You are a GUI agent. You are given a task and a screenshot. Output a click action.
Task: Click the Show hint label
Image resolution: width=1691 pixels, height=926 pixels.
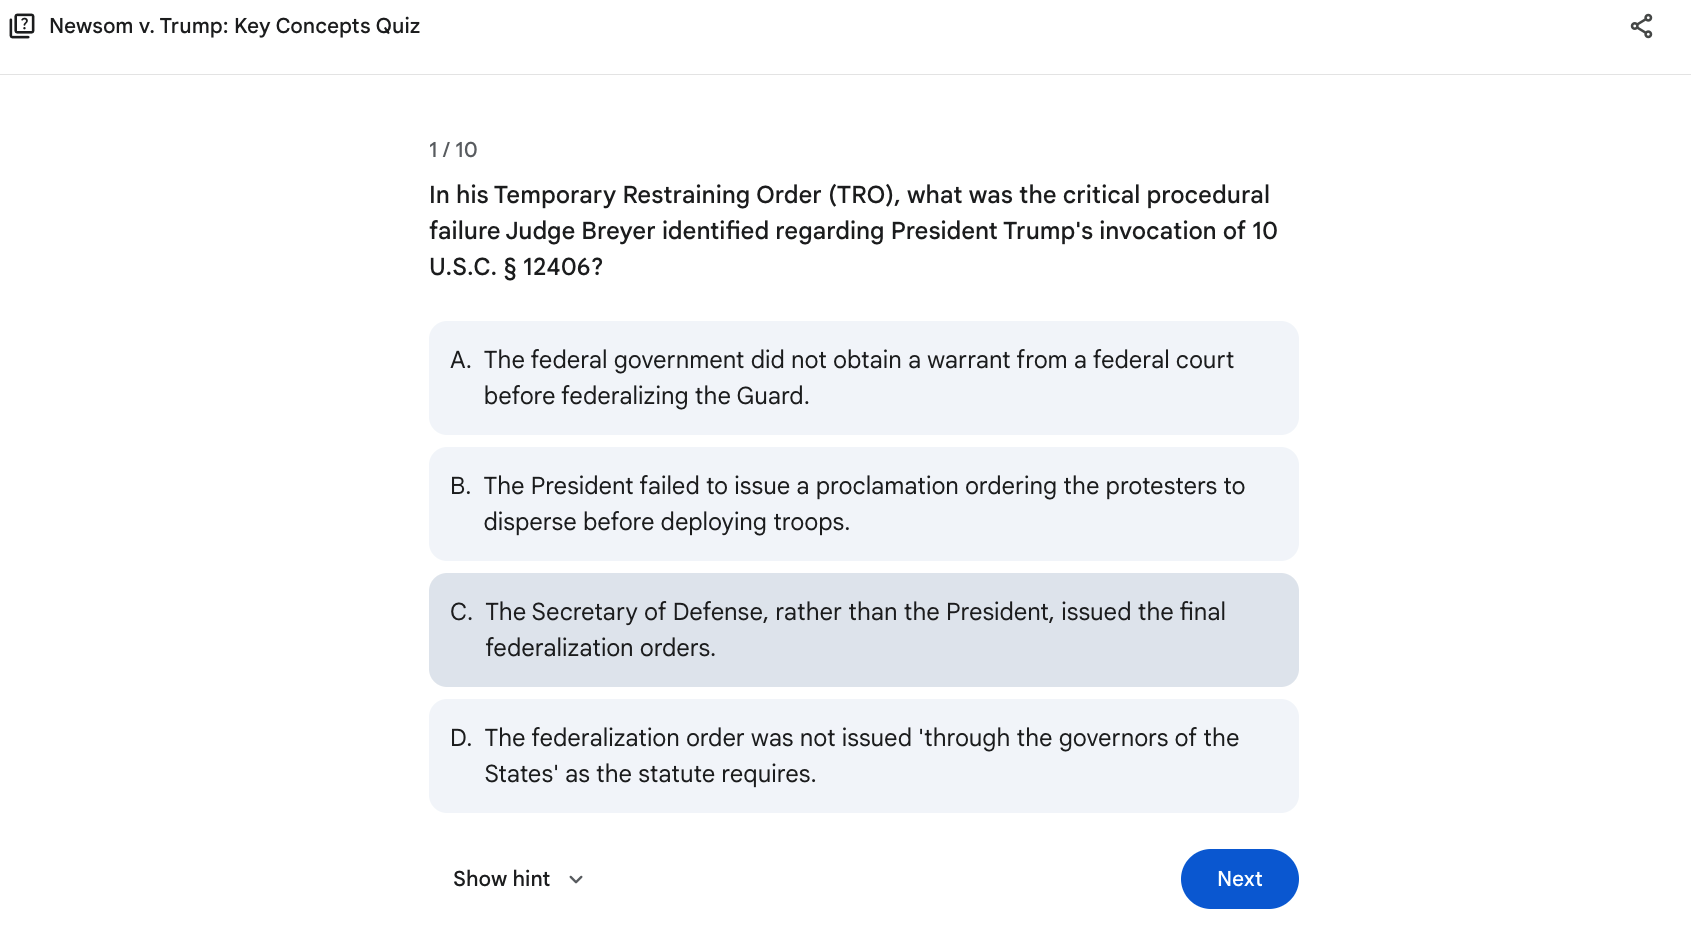501,879
